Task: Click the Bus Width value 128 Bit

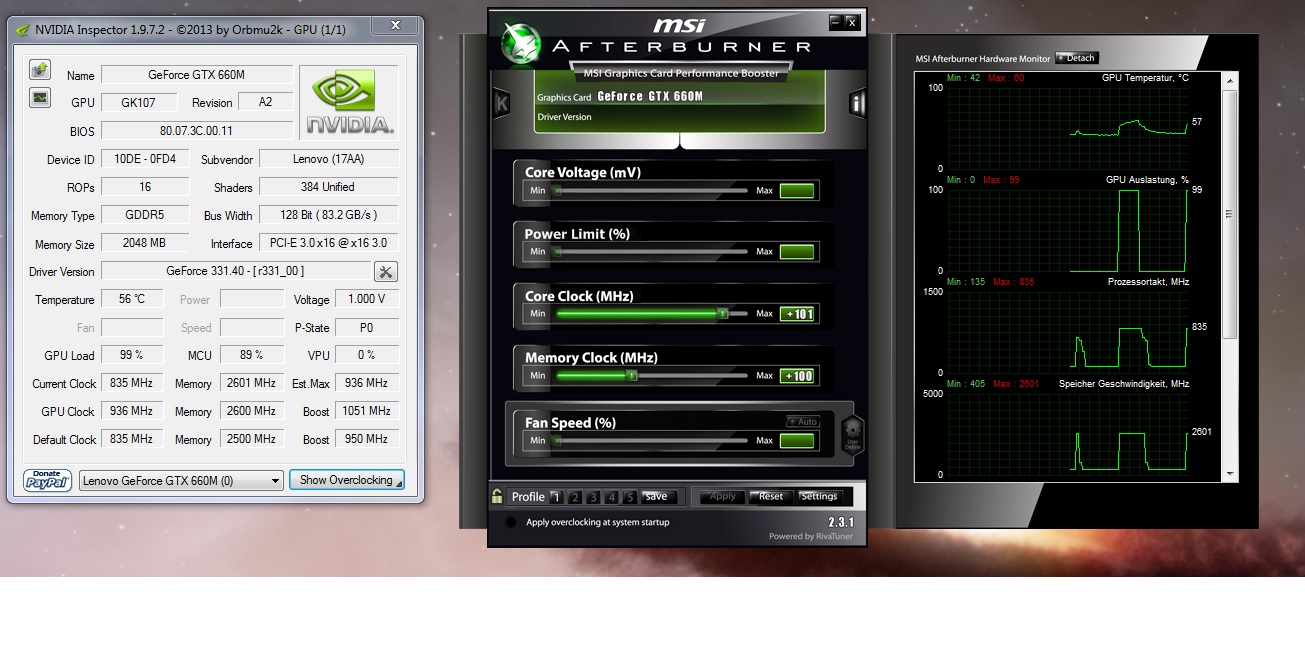Action: [x=329, y=215]
